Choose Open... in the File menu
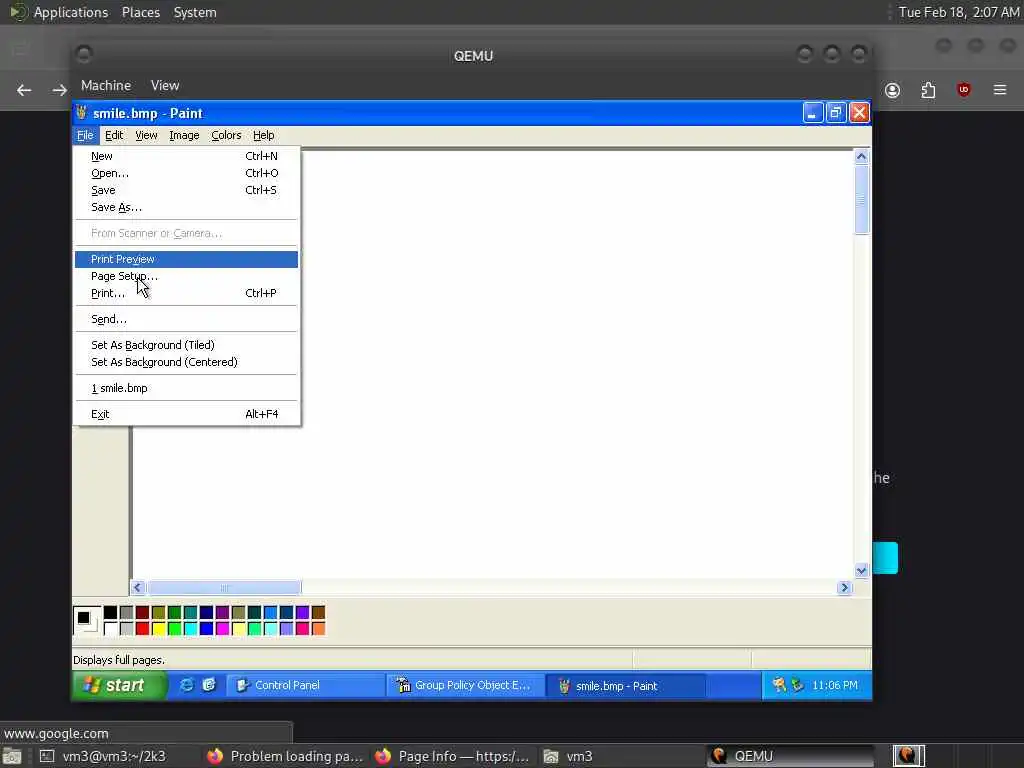Screen dimensions: 1024x768 [186, 173]
